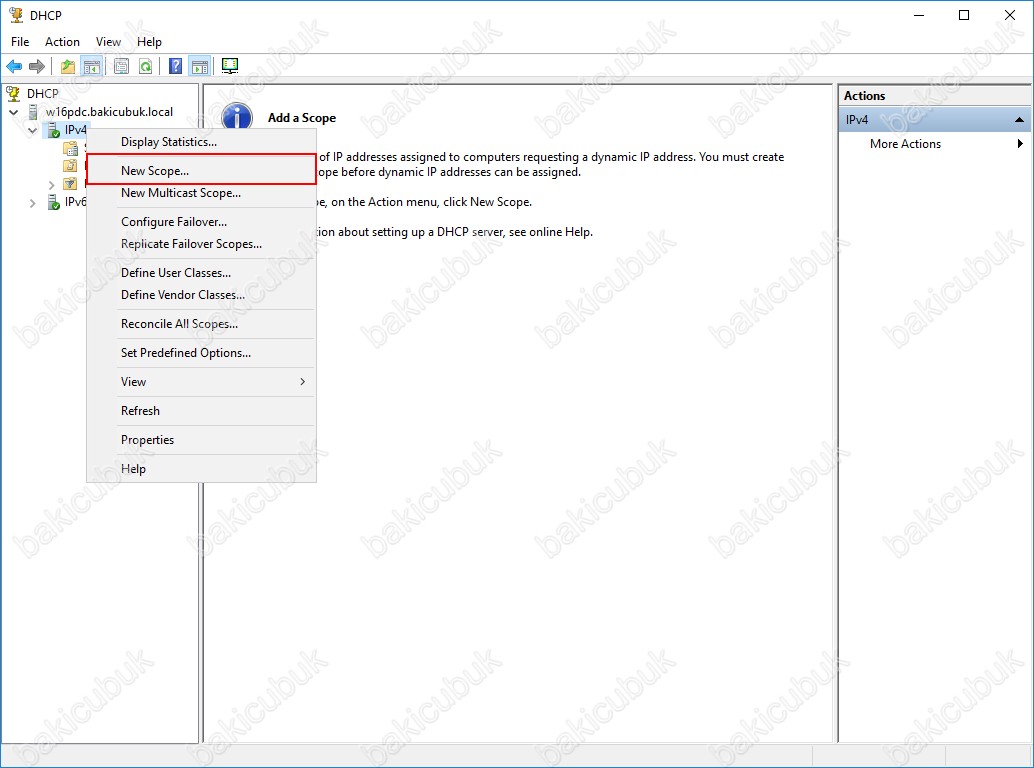Open Help via blue question mark icon
1034x768 pixels.
(x=176, y=66)
